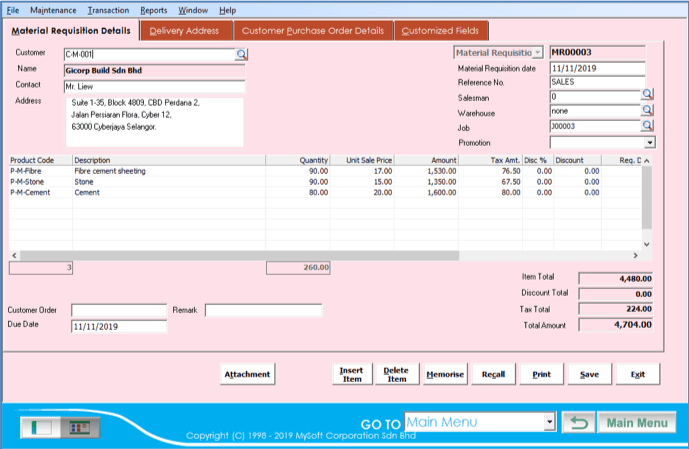Viewport: 689px width, 449px height.
Task: Click the Description column header
Action: 169,160
